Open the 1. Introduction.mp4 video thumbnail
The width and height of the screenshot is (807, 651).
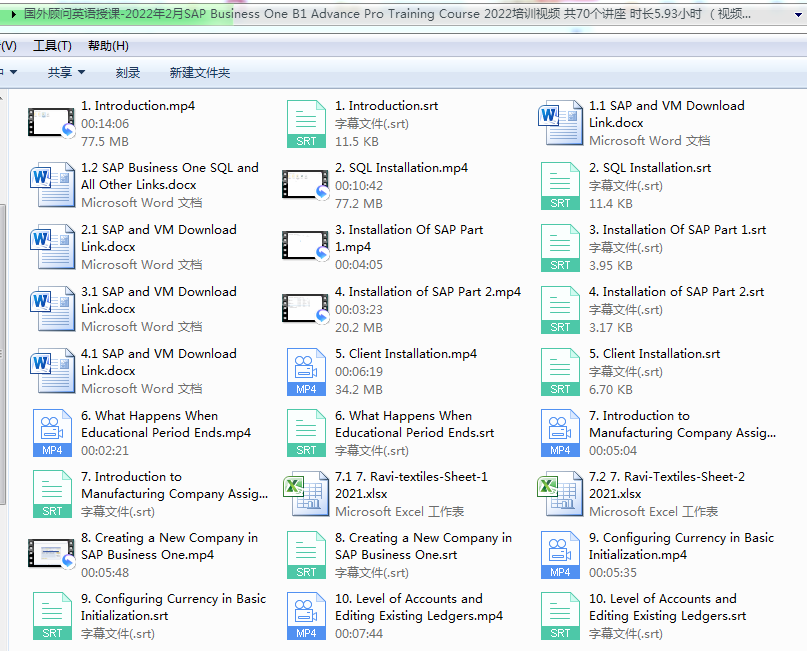pyautogui.click(x=51, y=122)
